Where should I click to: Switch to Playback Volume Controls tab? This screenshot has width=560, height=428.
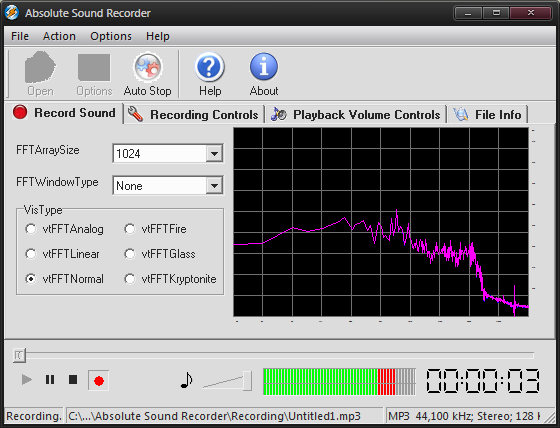tap(356, 115)
